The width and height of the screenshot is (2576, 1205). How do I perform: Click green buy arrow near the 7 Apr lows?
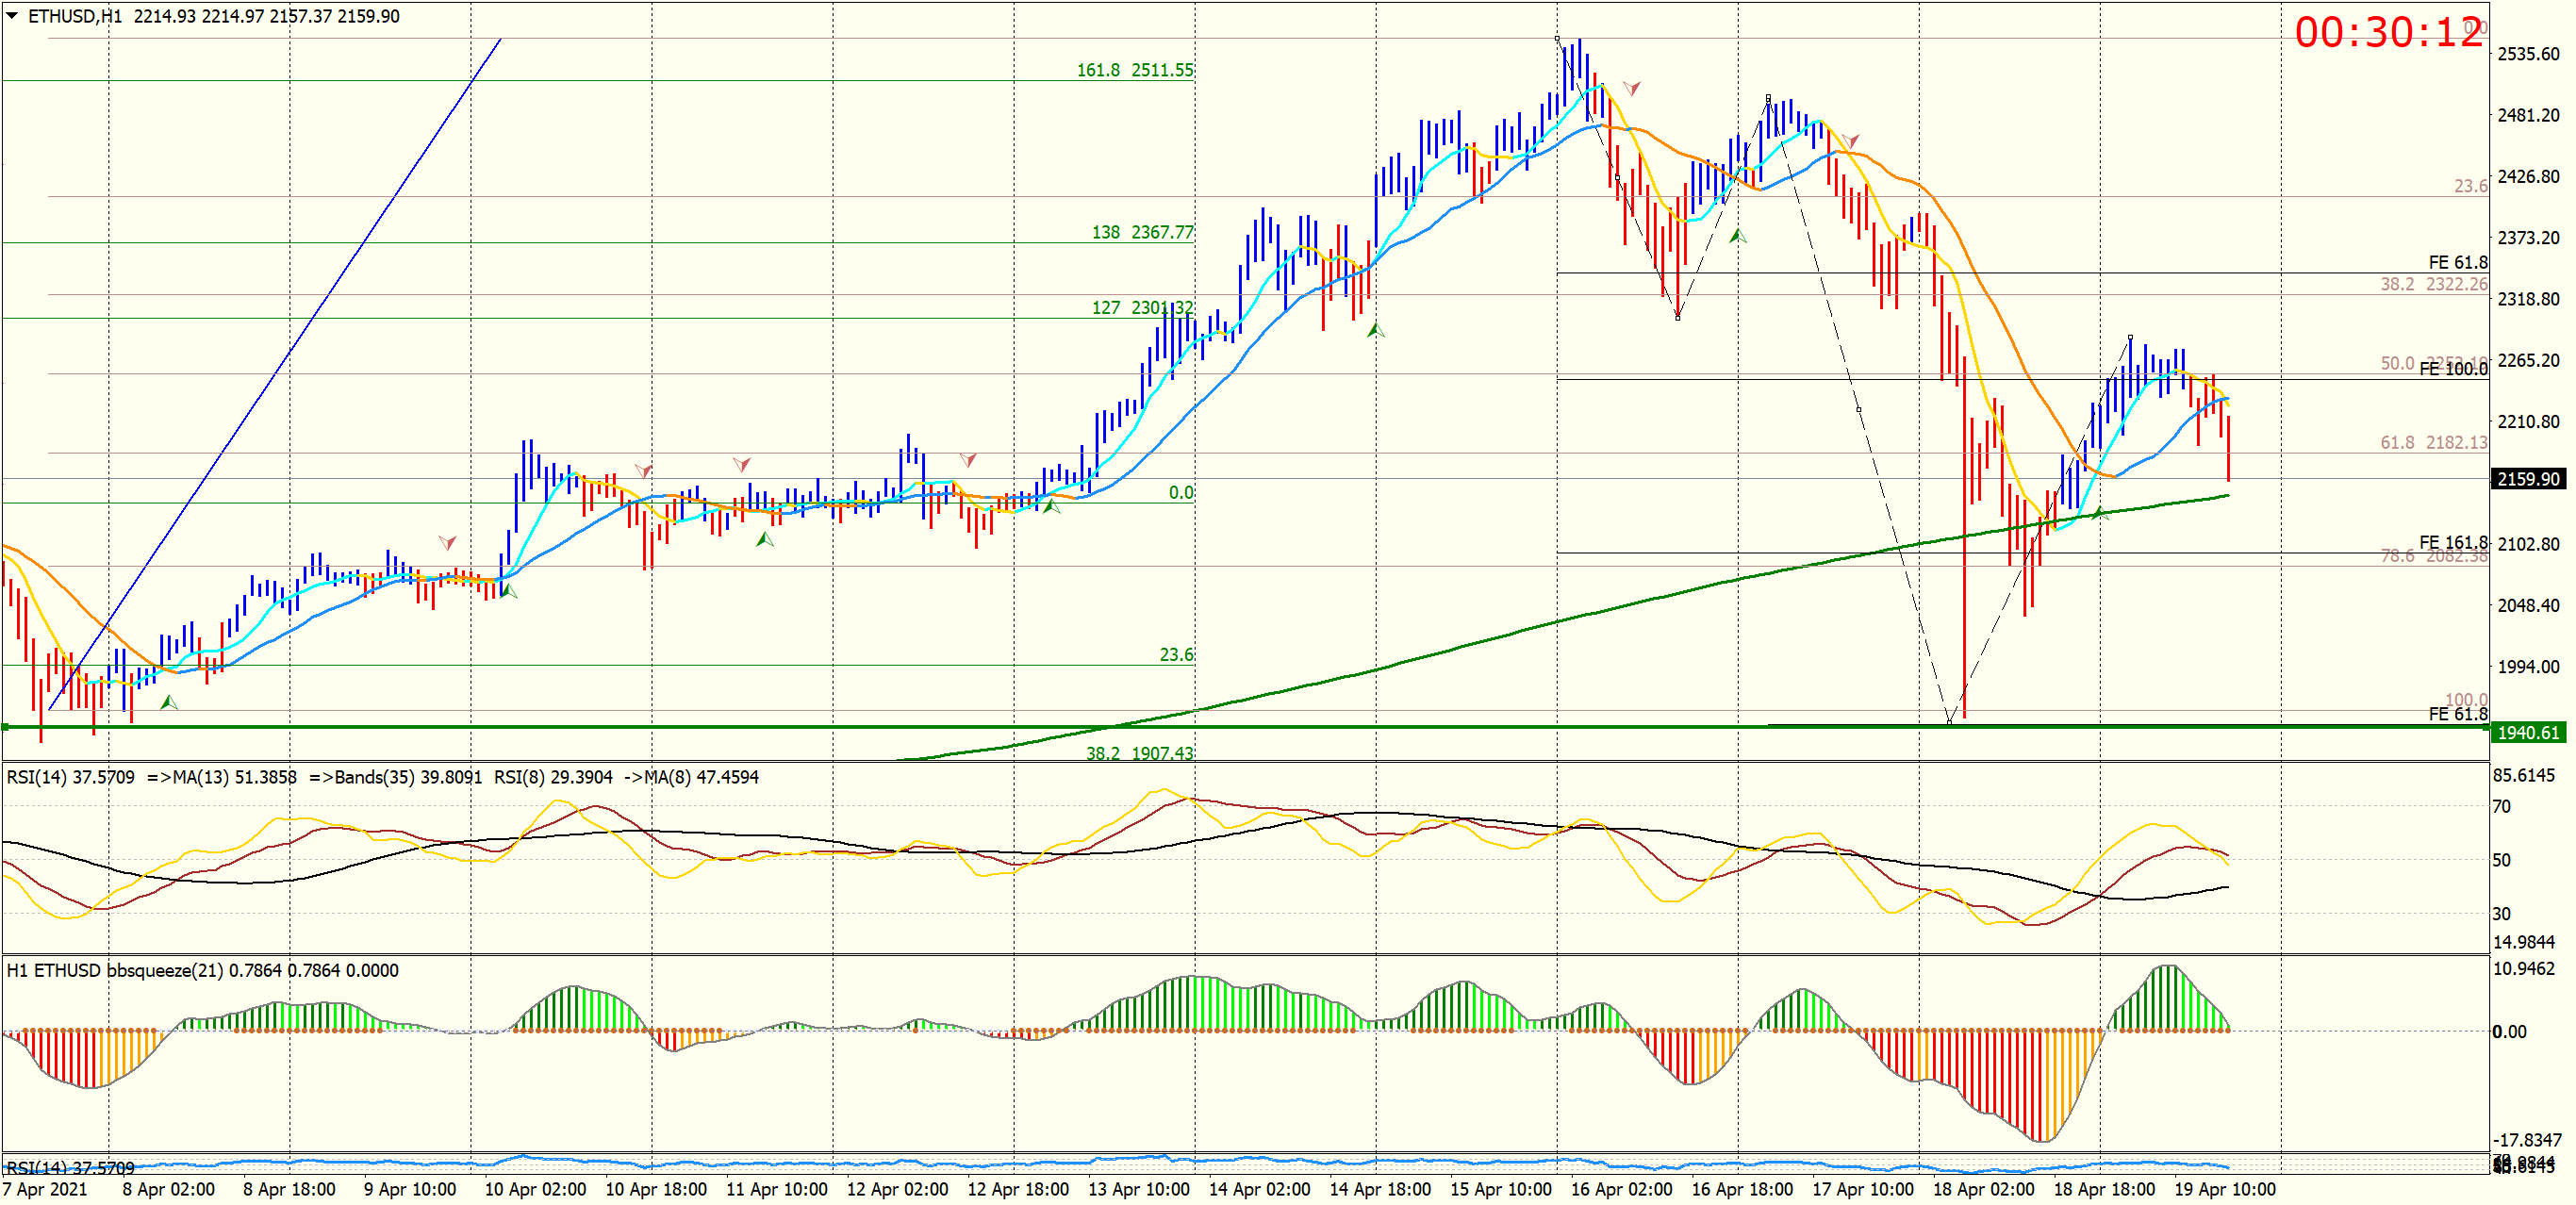coord(168,703)
